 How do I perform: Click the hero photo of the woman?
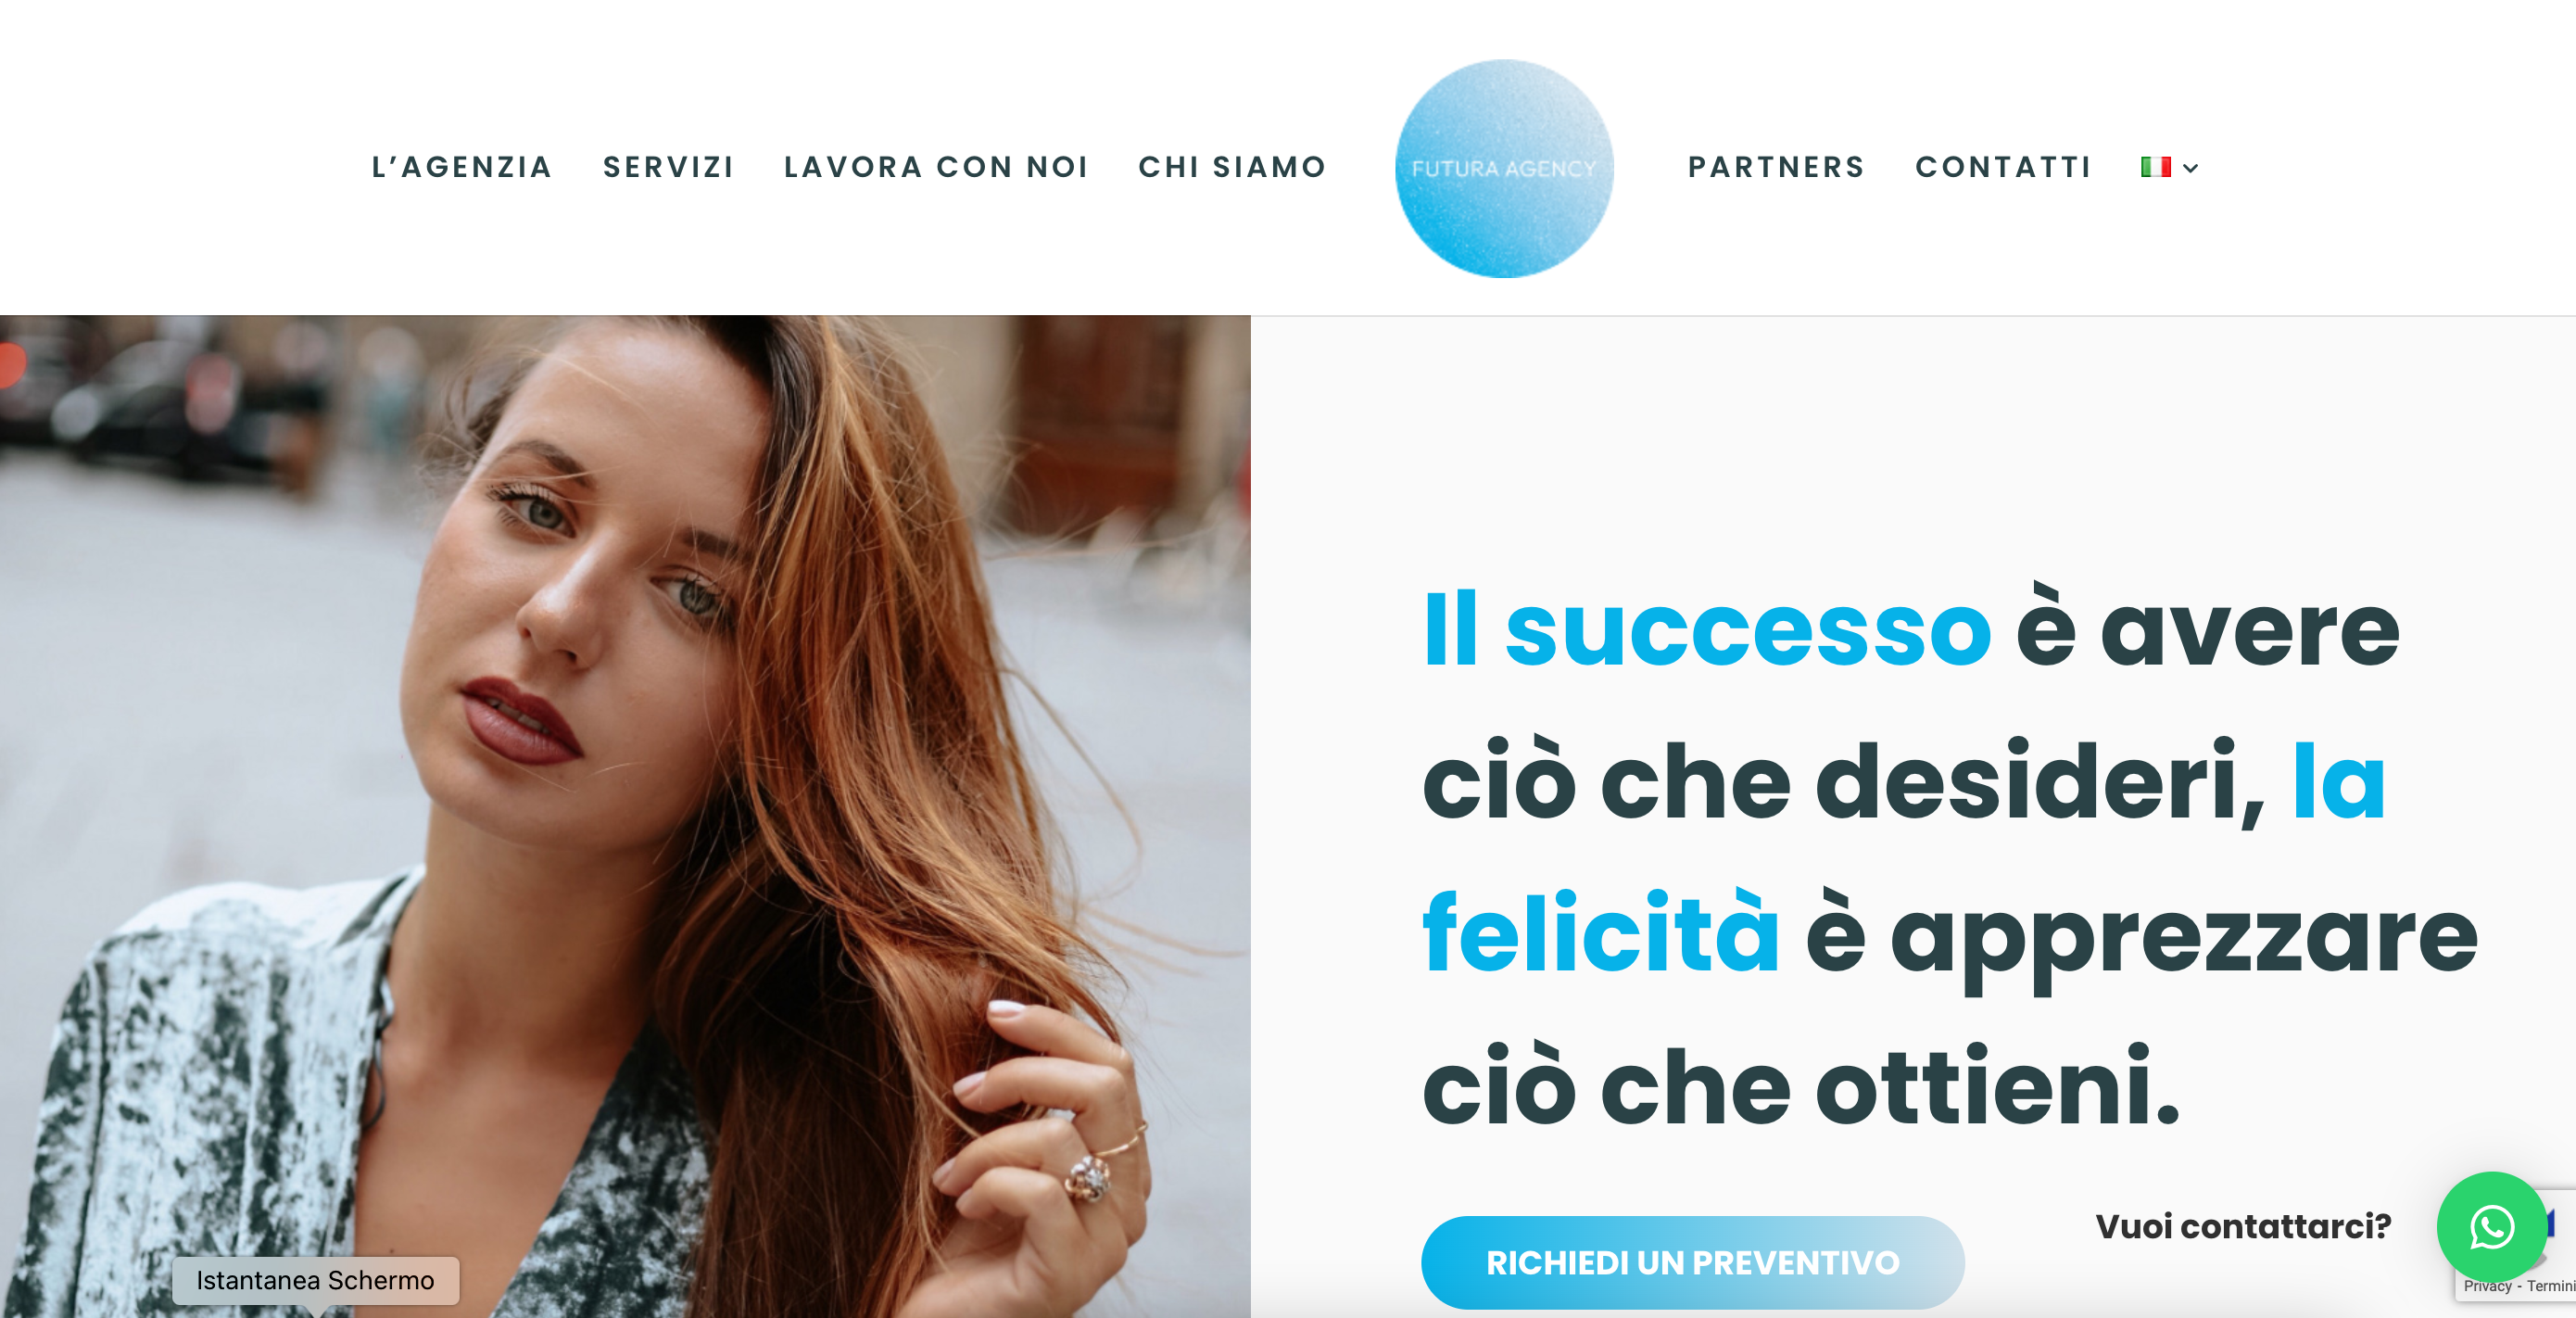click(x=625, y=816)
